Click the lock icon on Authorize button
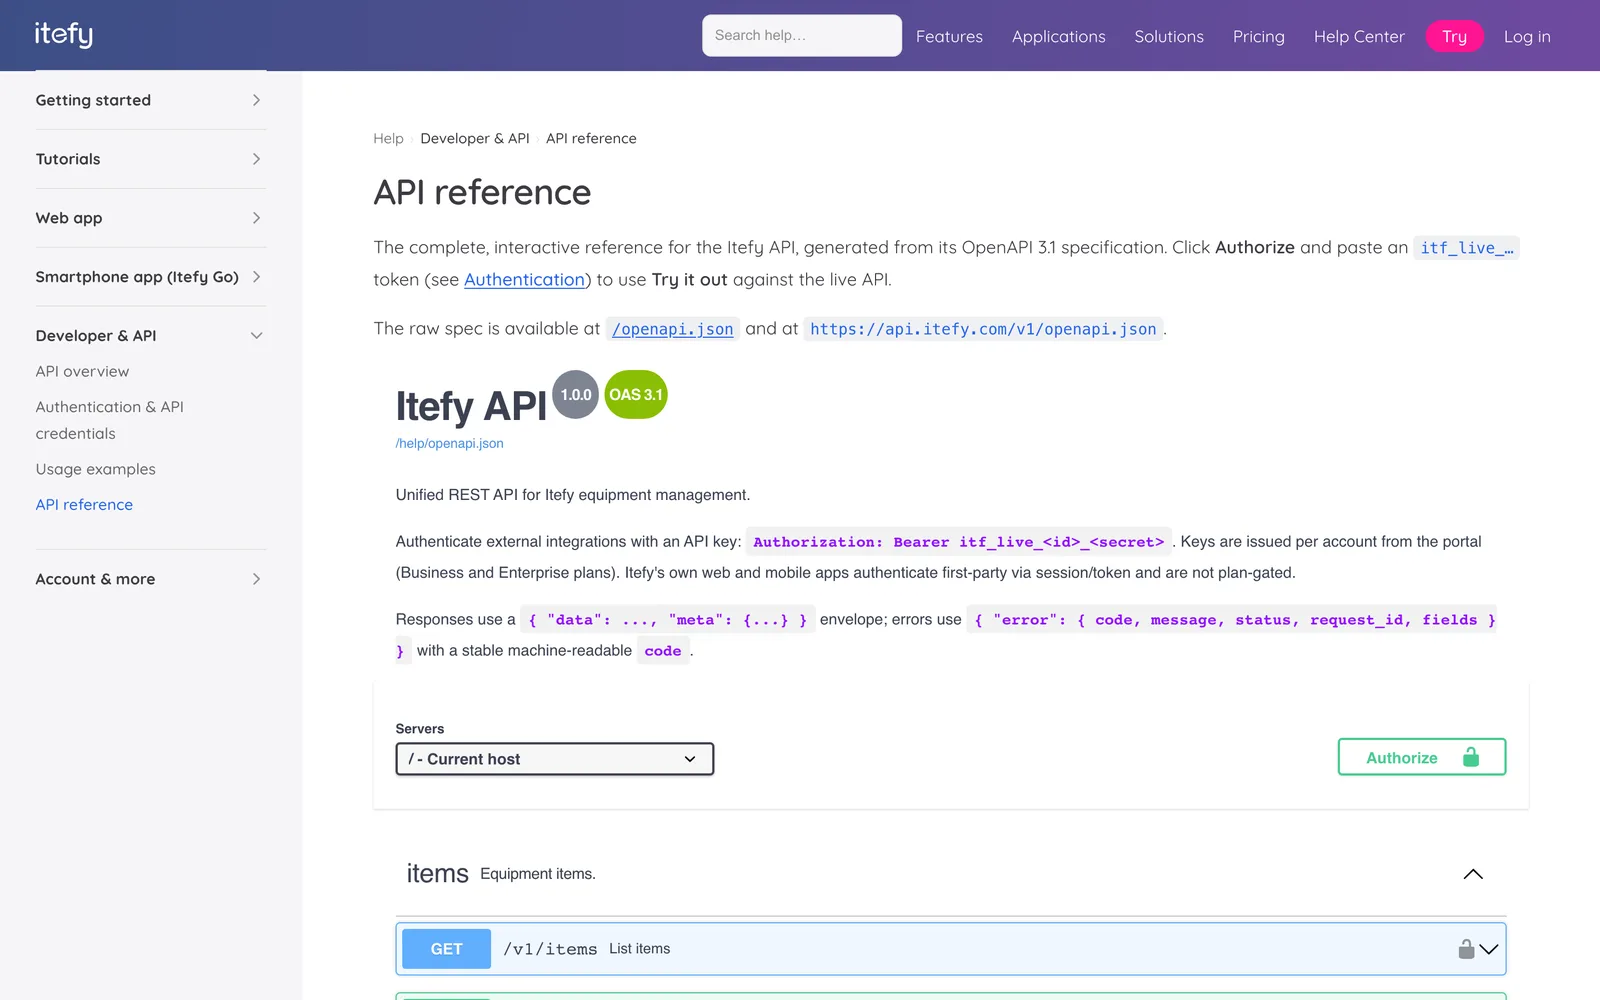This screenshot has width=1600, height=1000. click(x=1470, y=757)
